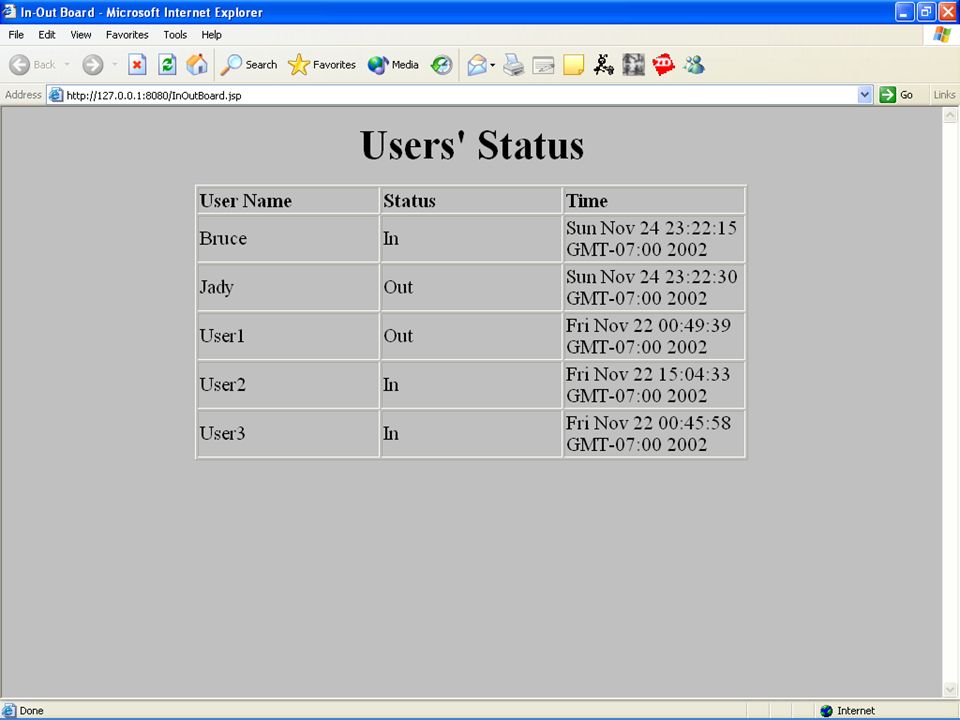Refresh the page with the Refresh icon

(167, 64)
